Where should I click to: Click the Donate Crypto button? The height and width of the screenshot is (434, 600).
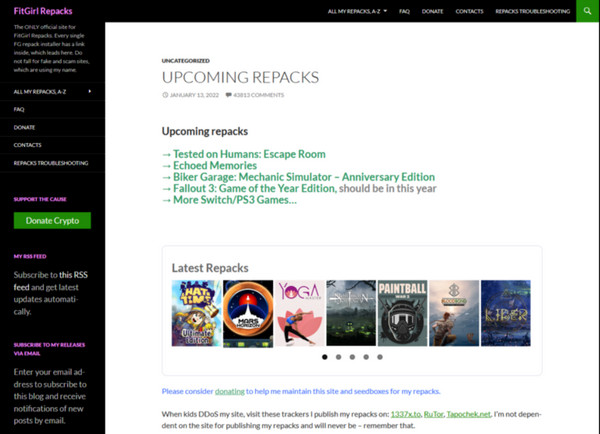click(x=52, y=220)
